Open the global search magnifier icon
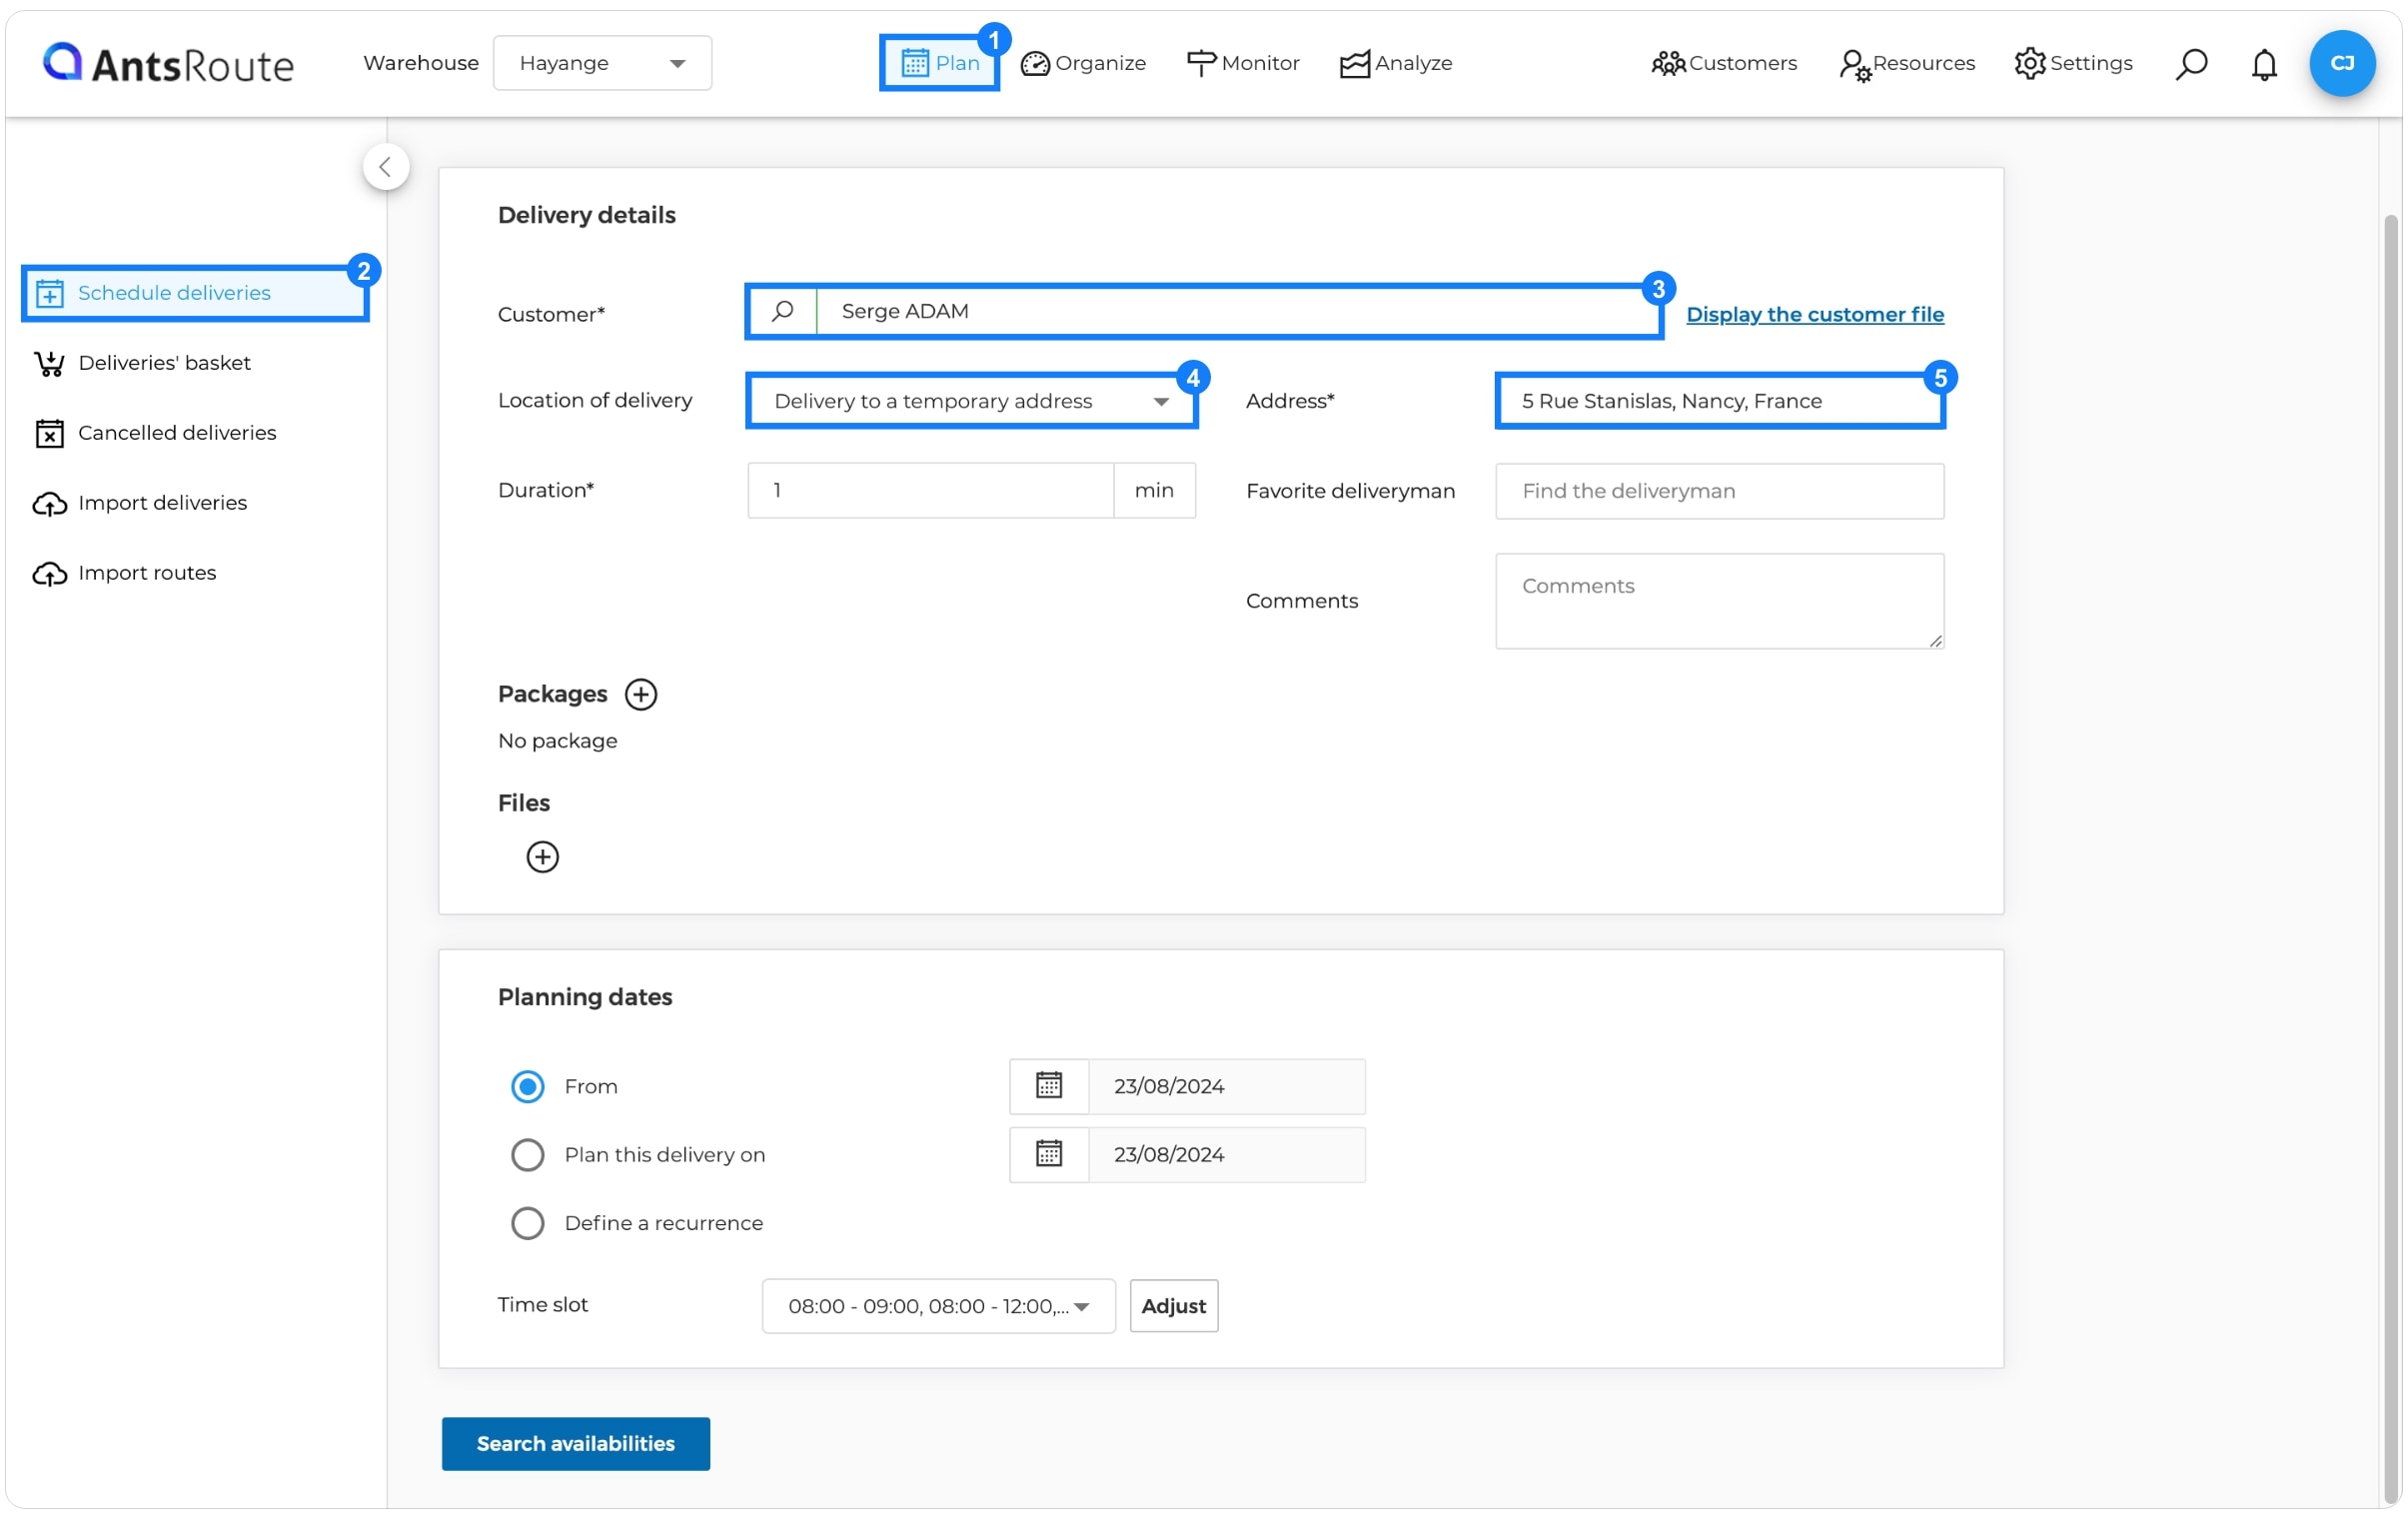 pyautogui.click(x=2190, y=64)
